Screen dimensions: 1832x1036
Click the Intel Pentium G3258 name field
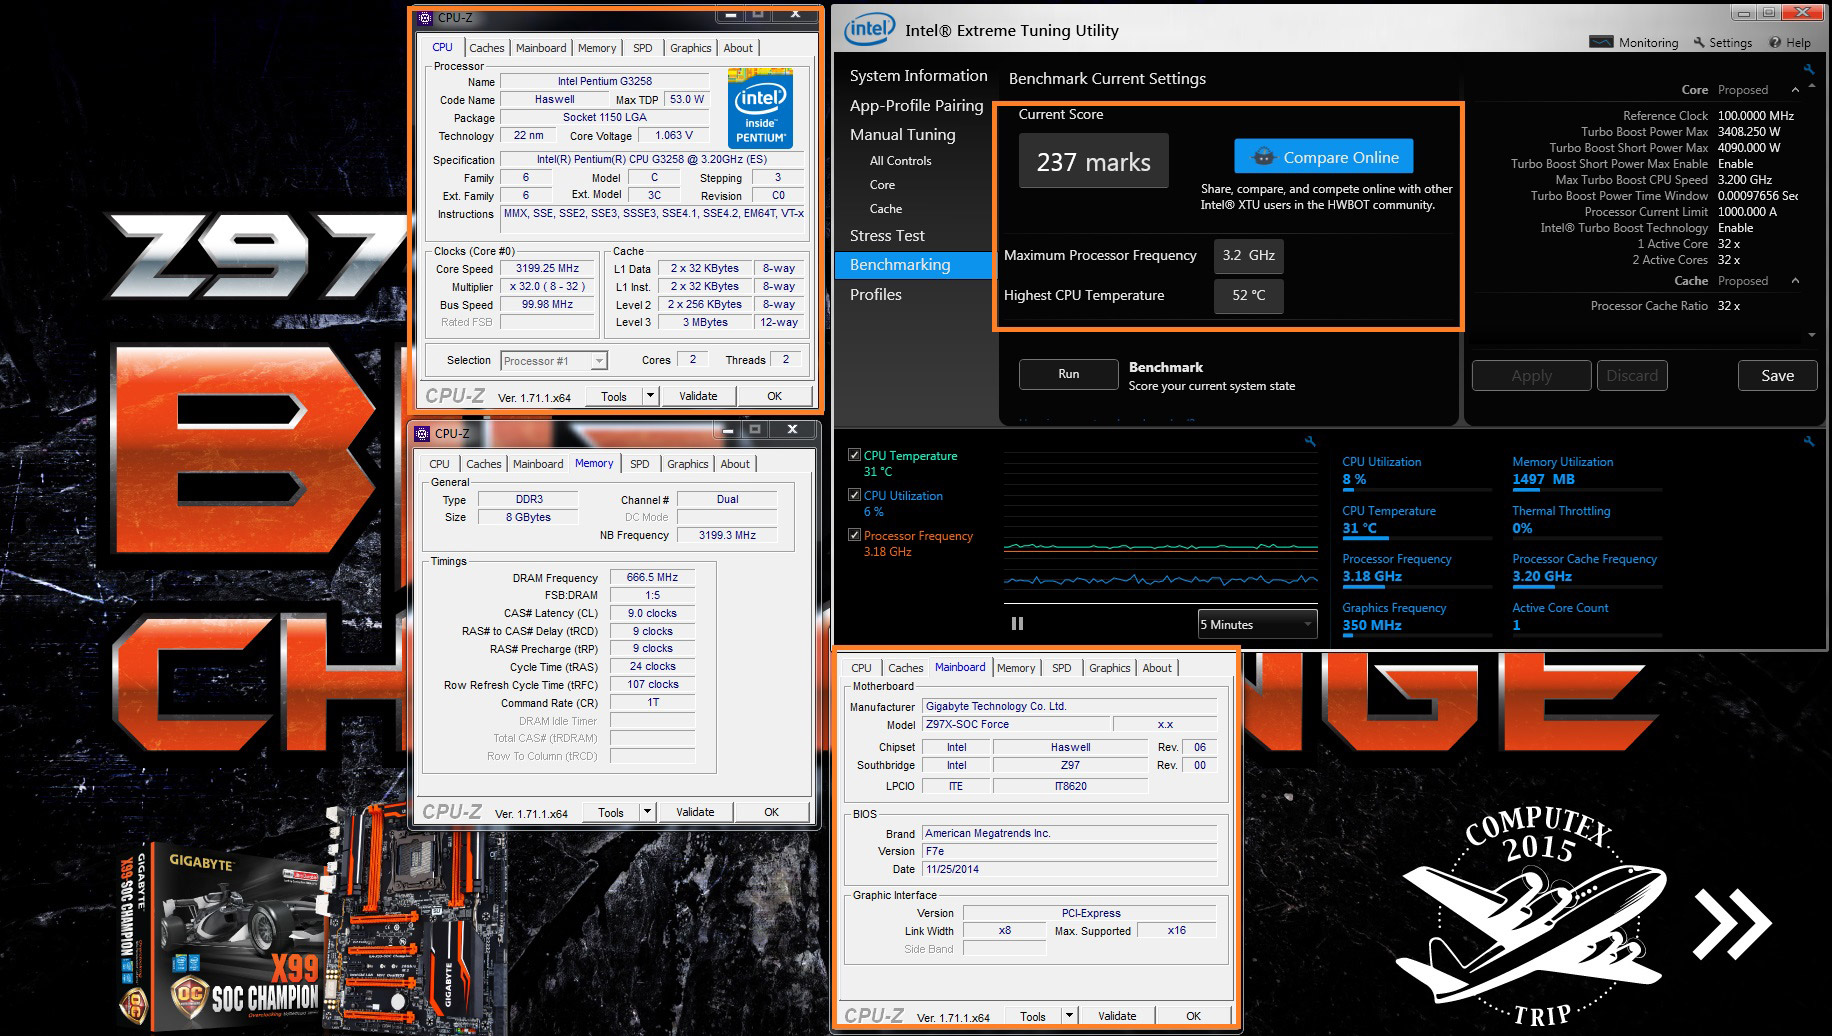pos(604,81)
